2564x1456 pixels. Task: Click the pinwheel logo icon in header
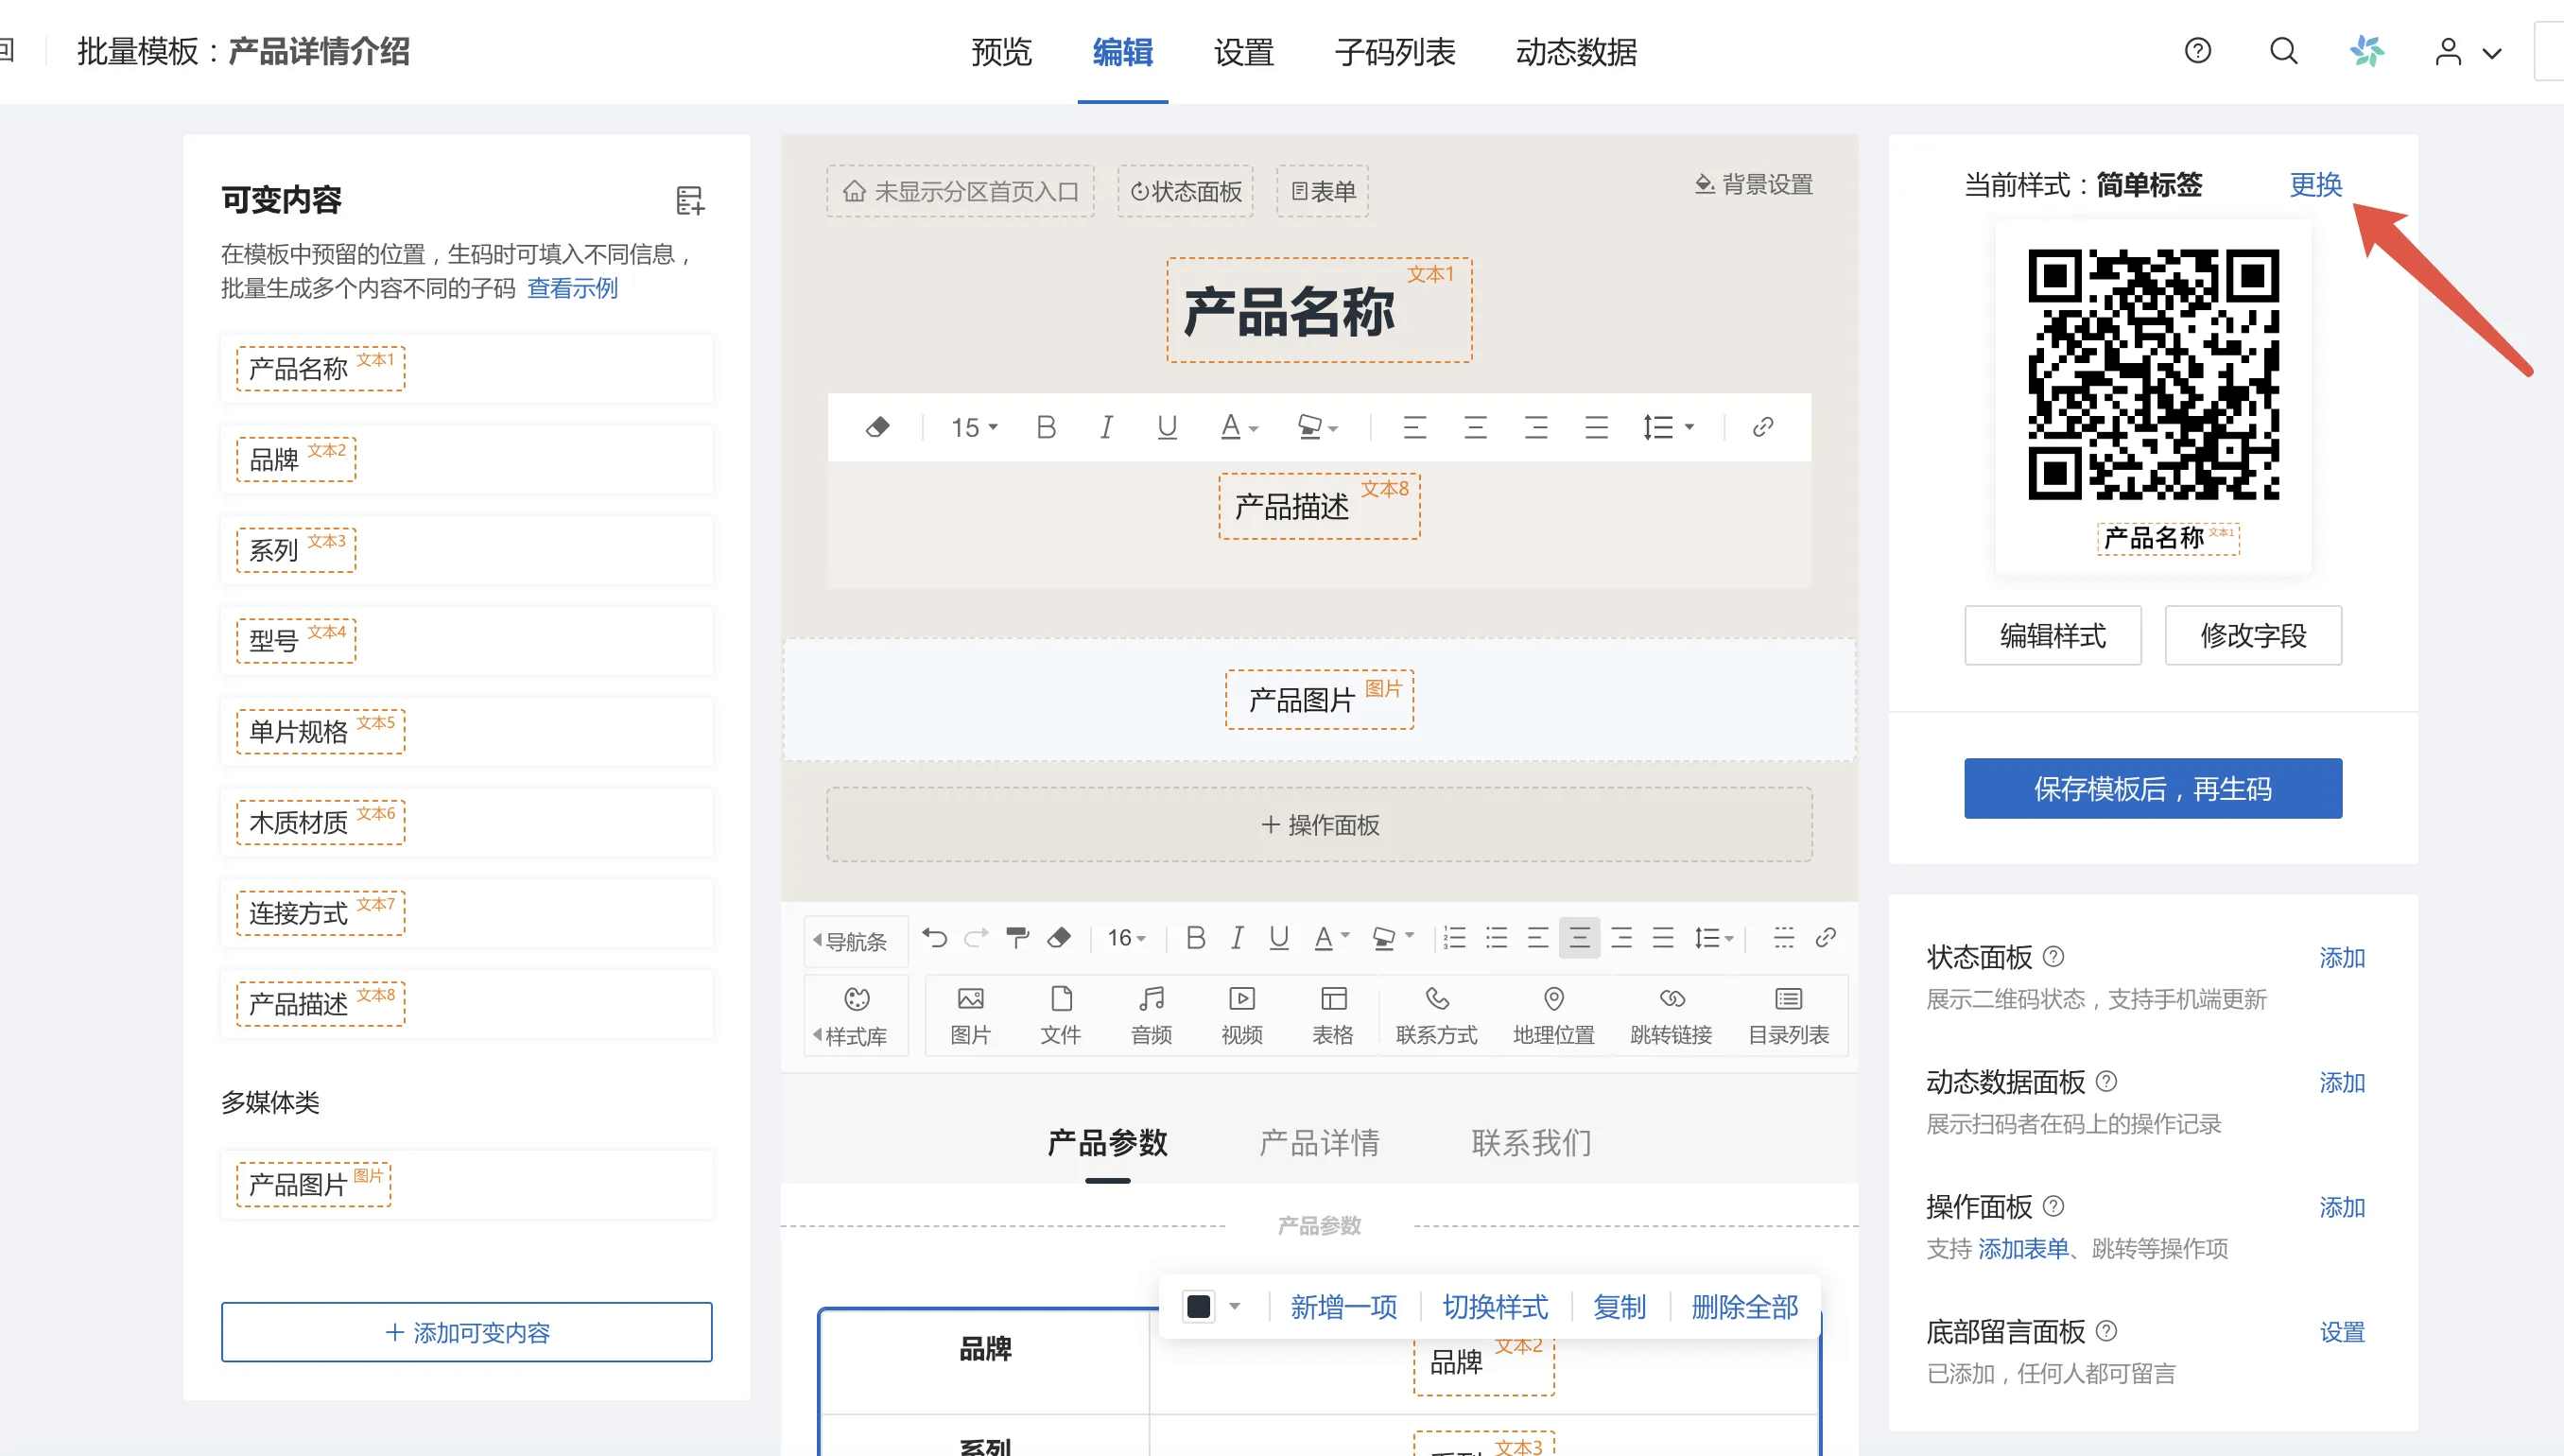tap(2366, 51)
